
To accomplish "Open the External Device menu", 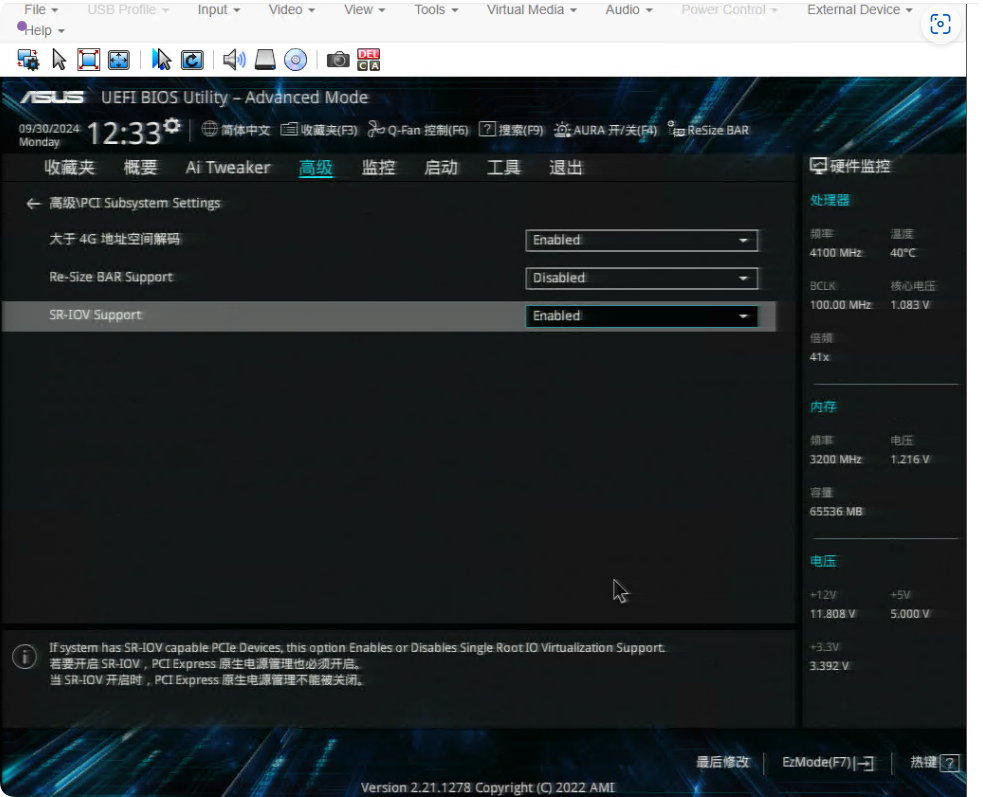I will tap(859, 10).
